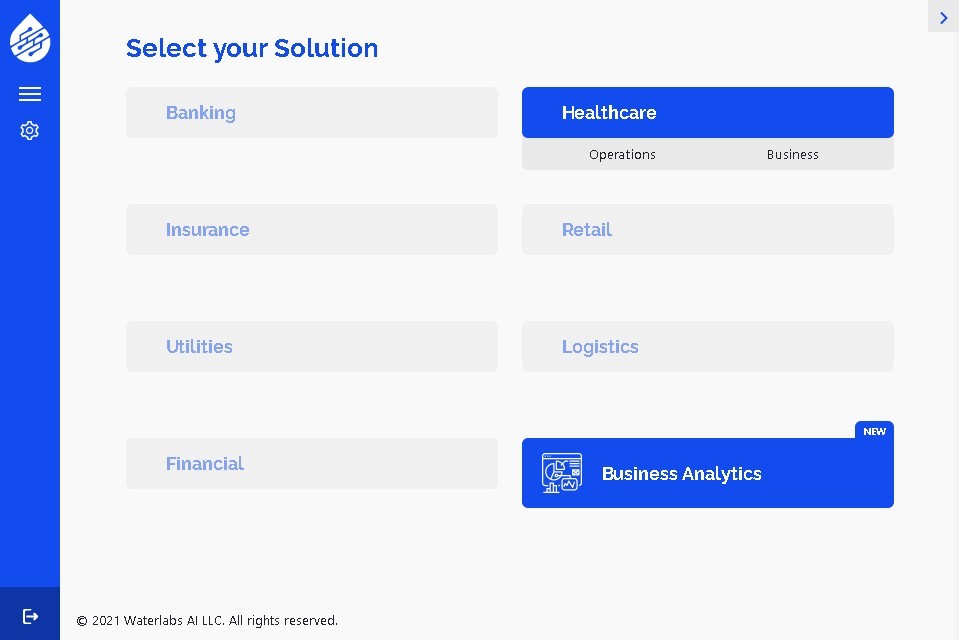The height and width of the screenshot is (640, 959).
Task: Select the Banking solution
Action: [x=311, y=112]
